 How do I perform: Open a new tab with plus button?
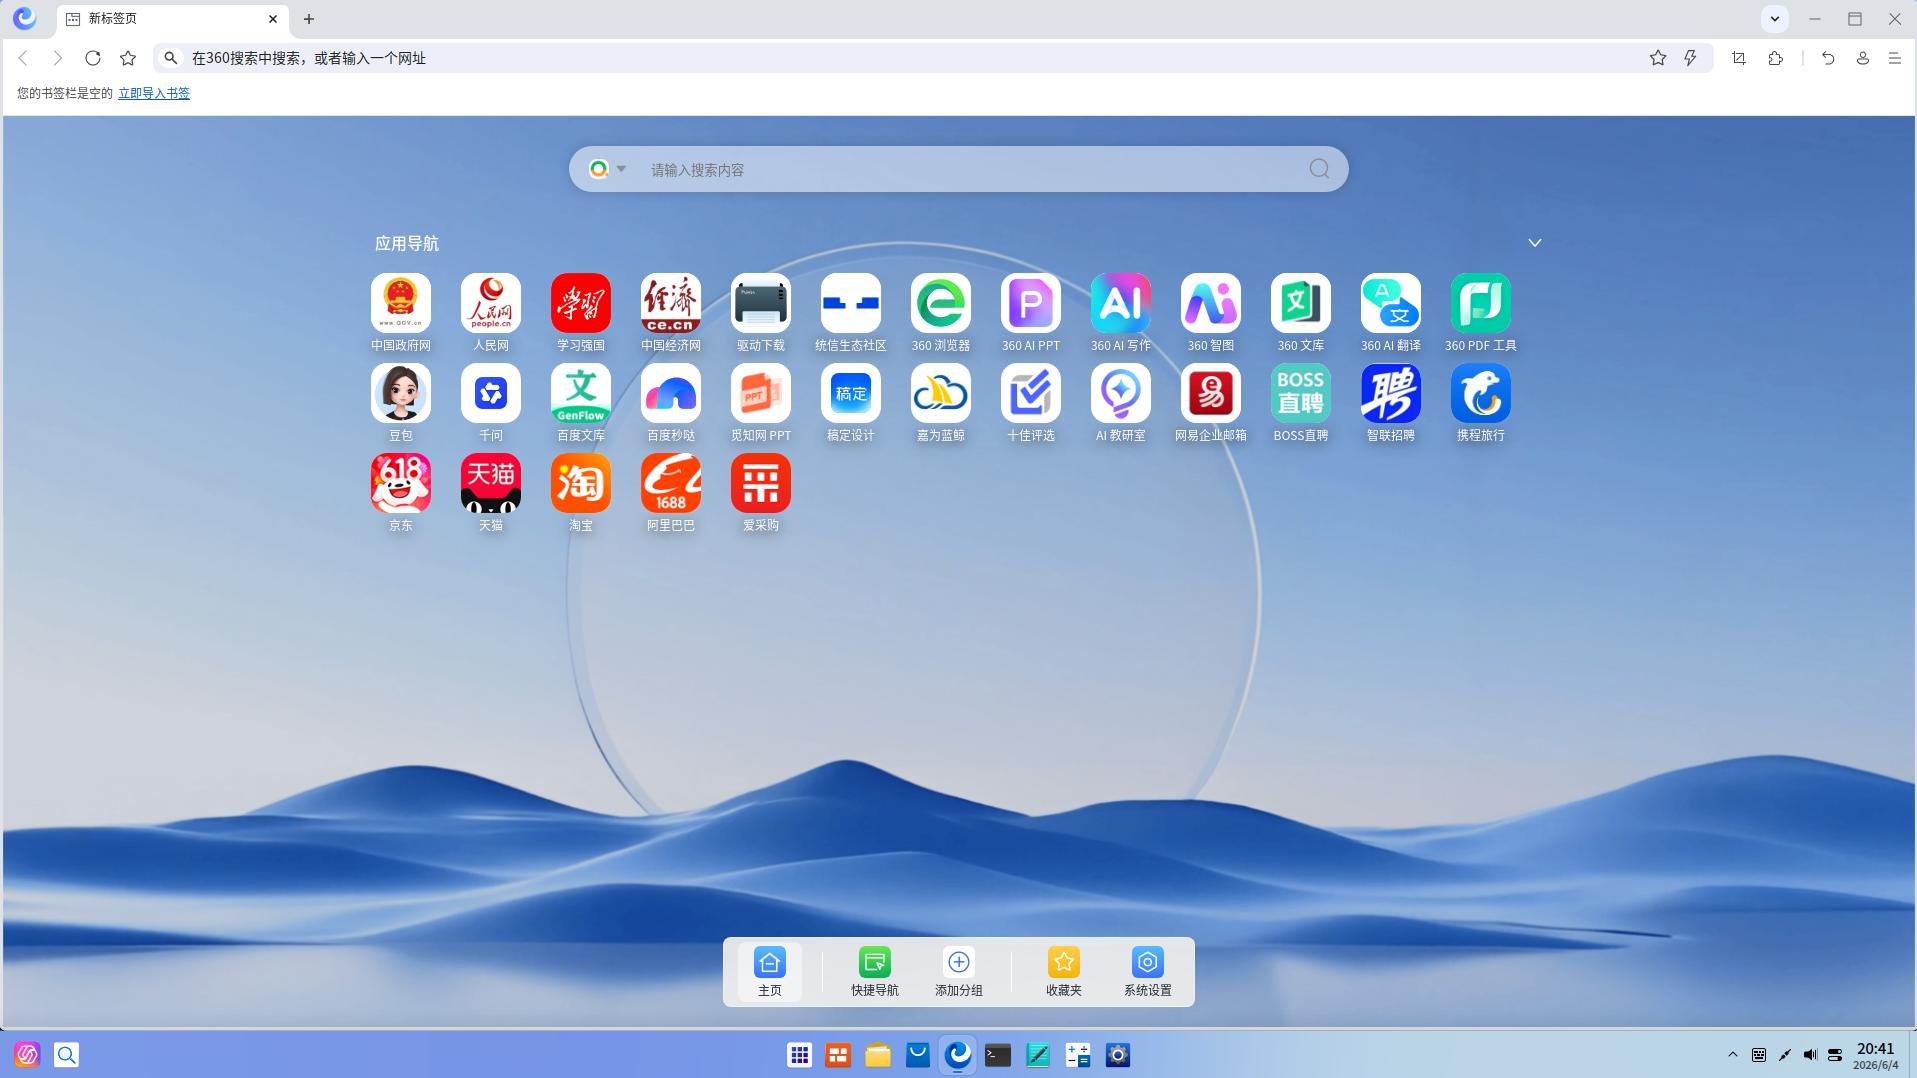309,19
